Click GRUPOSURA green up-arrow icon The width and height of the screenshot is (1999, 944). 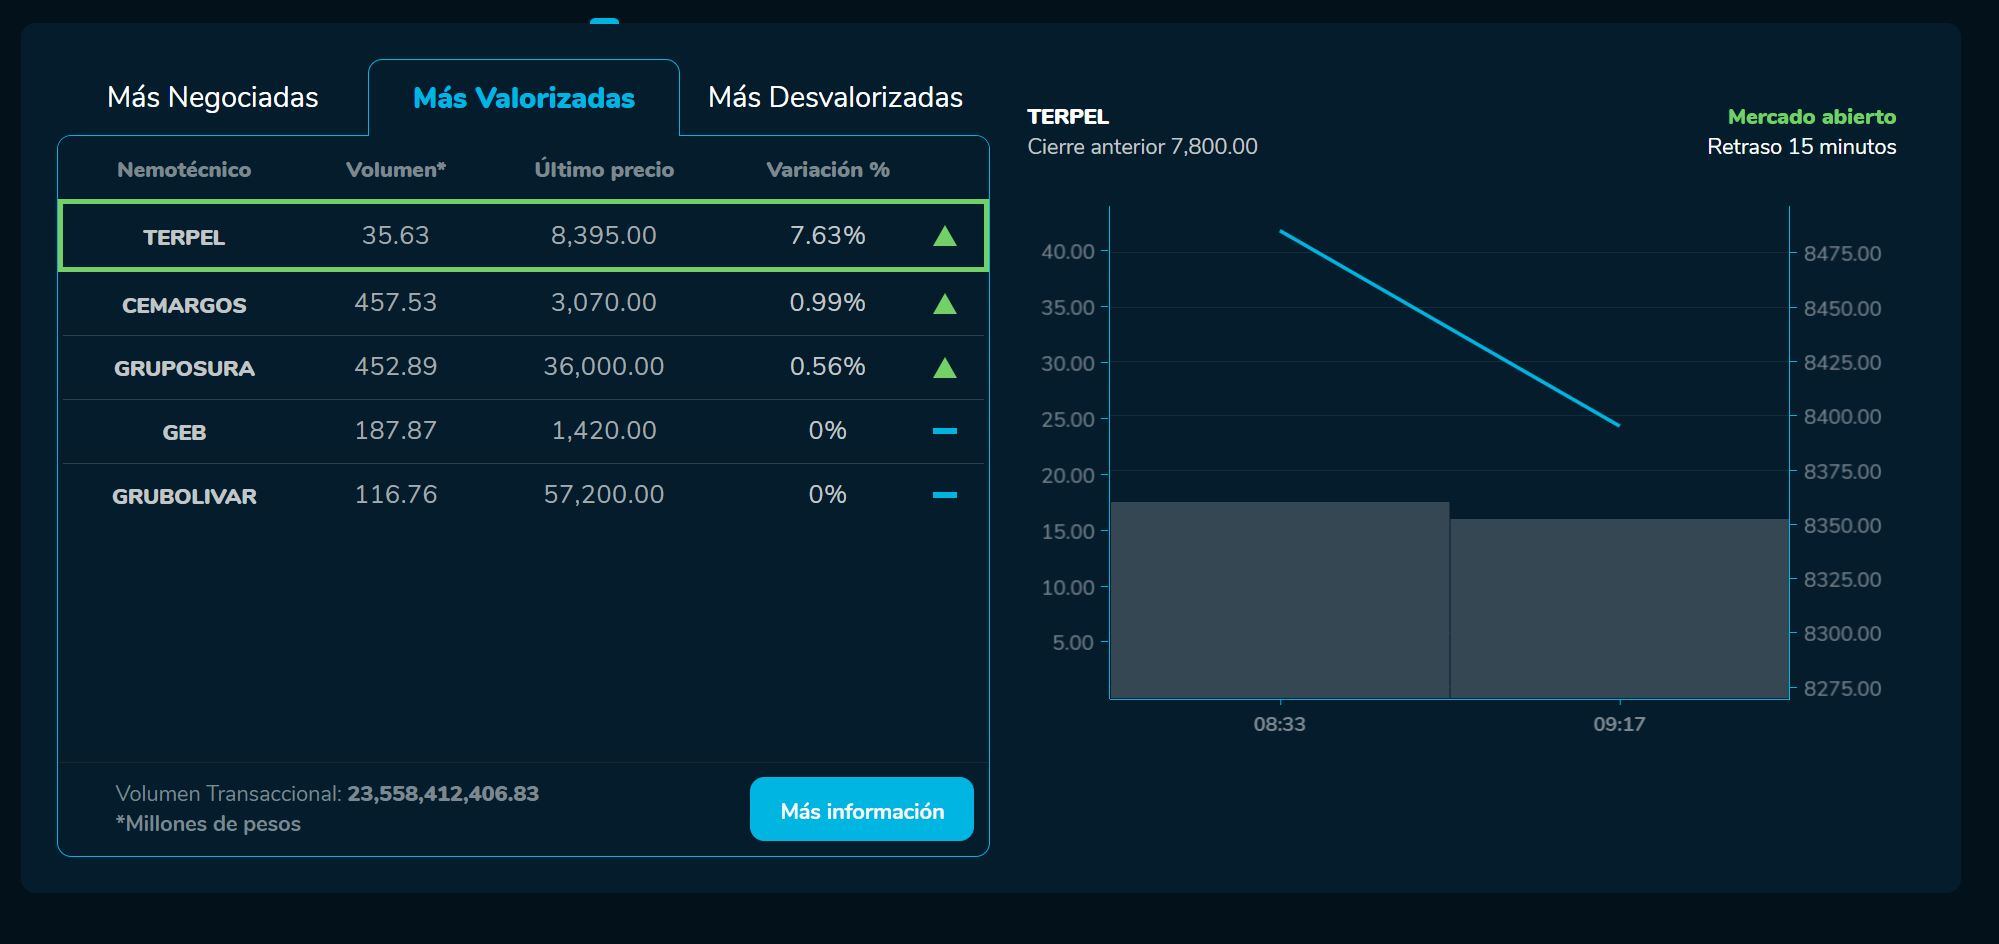[944, 368]
